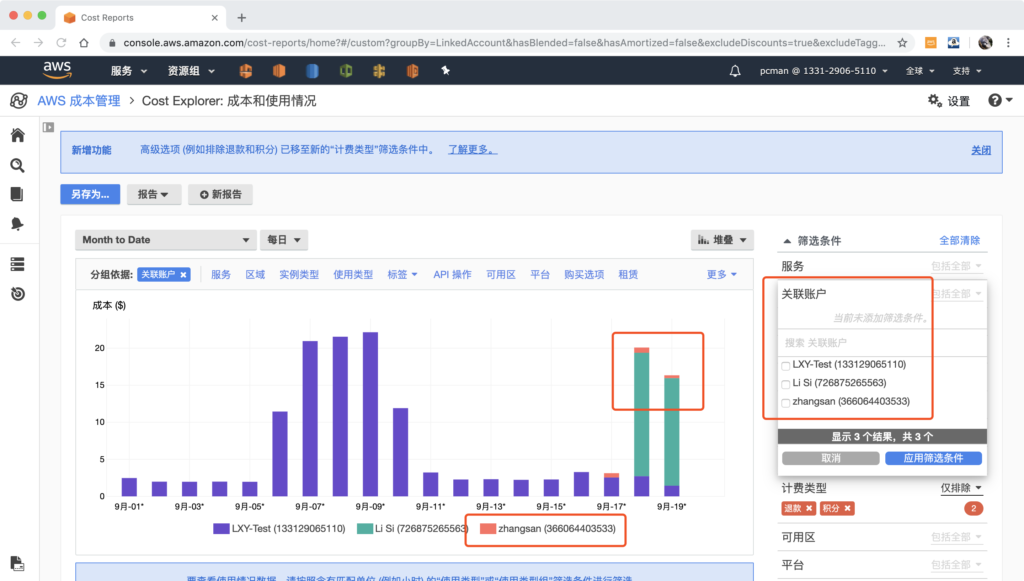The height and width of the screenshot is (581, 1024).
Task: Click the notifications bell icon
Action: [735, 71]
